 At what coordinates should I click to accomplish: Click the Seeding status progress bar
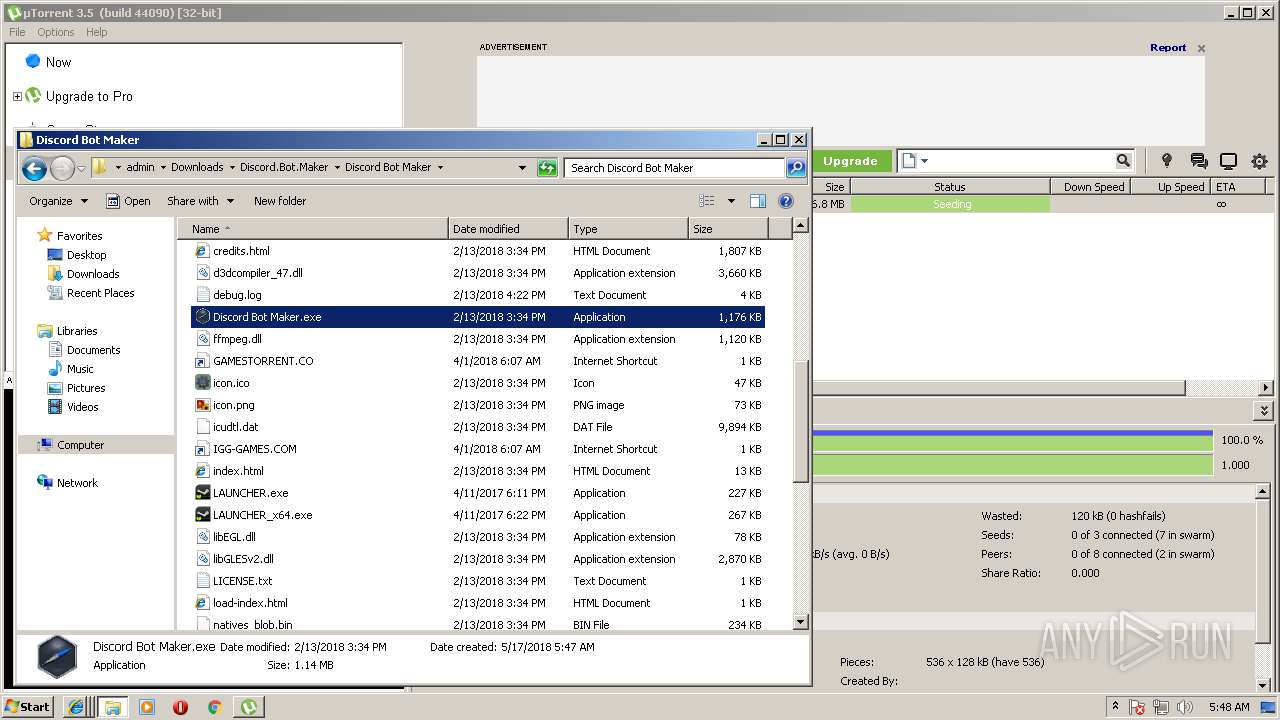(x=950, y=204)
